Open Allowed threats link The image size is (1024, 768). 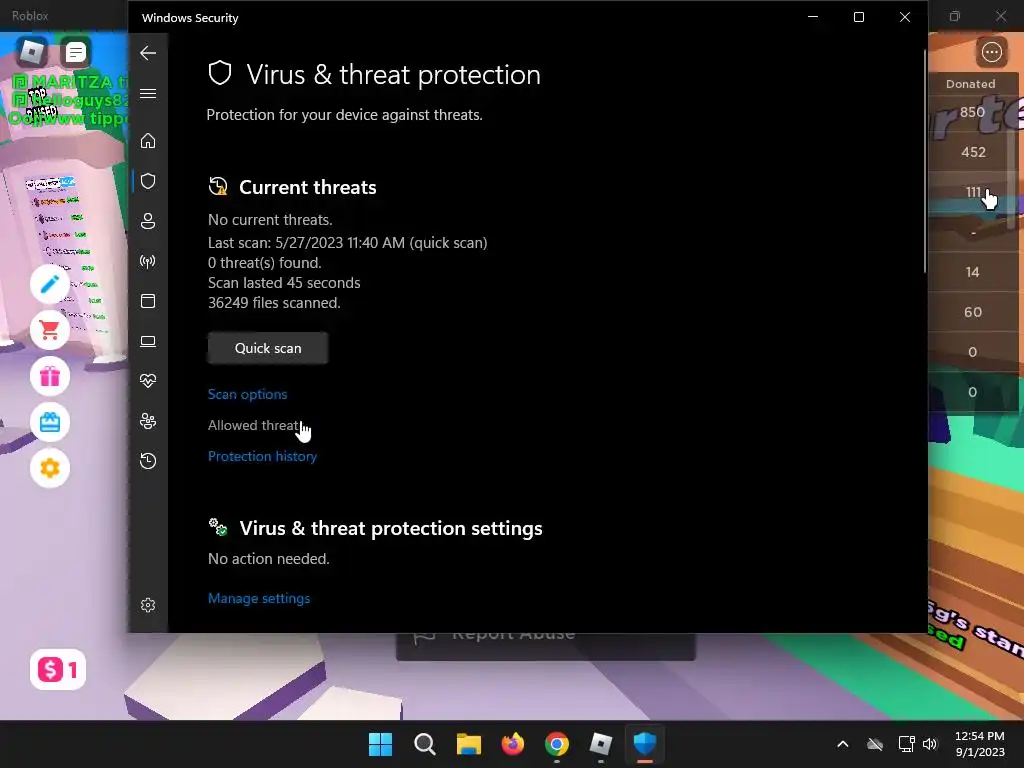pyautogui.click(x=255, y=425)
